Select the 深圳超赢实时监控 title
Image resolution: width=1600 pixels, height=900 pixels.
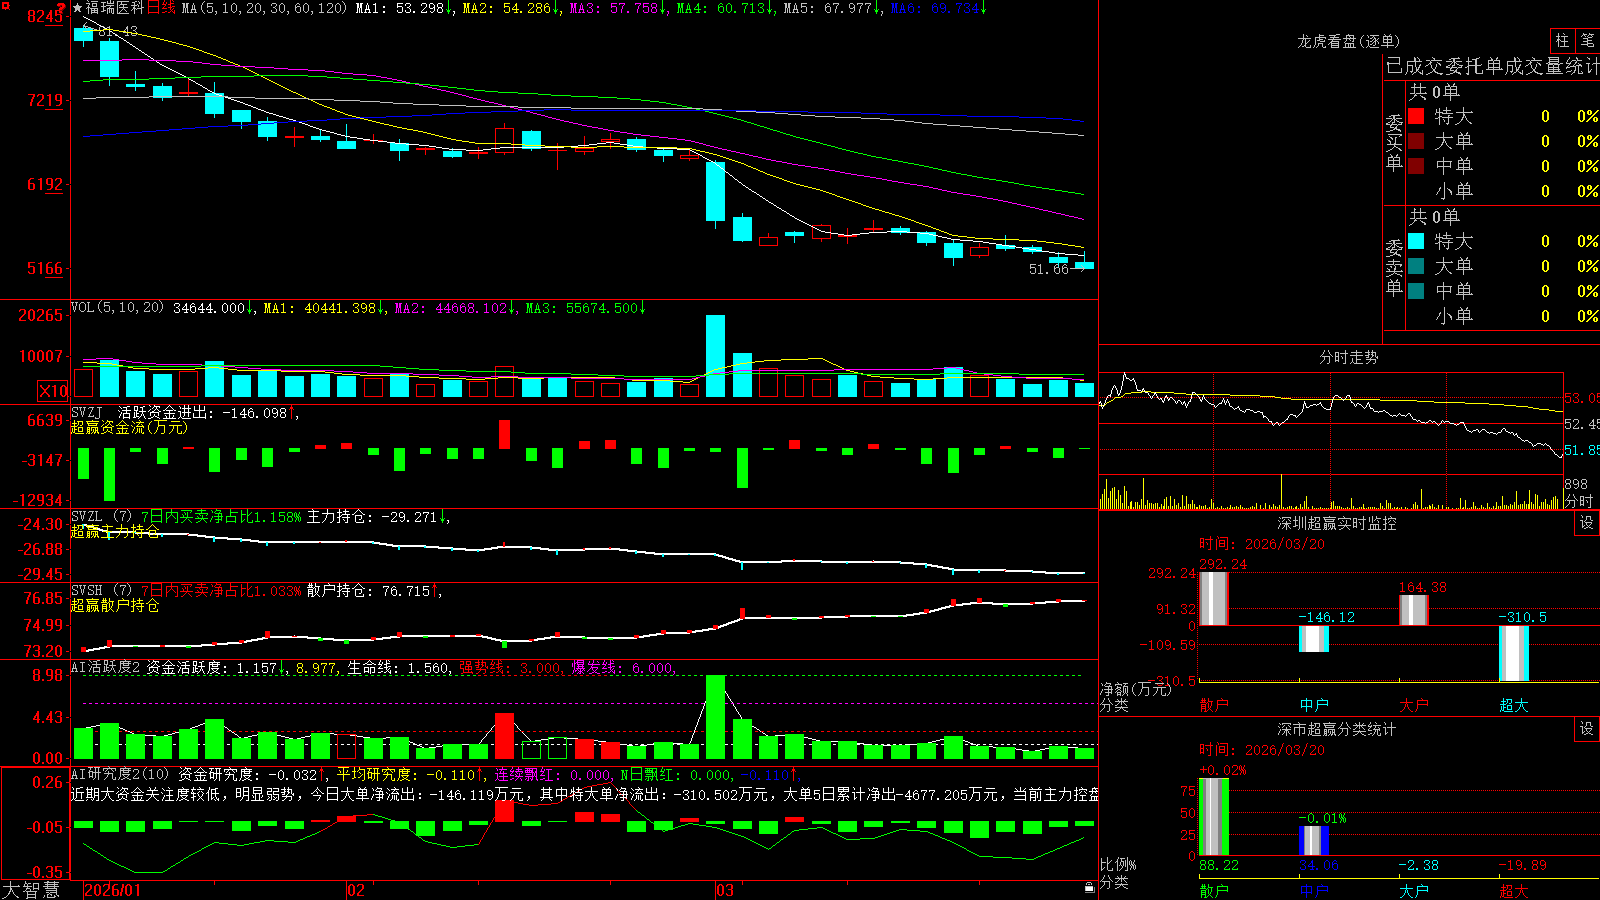tap(1336, 523)
